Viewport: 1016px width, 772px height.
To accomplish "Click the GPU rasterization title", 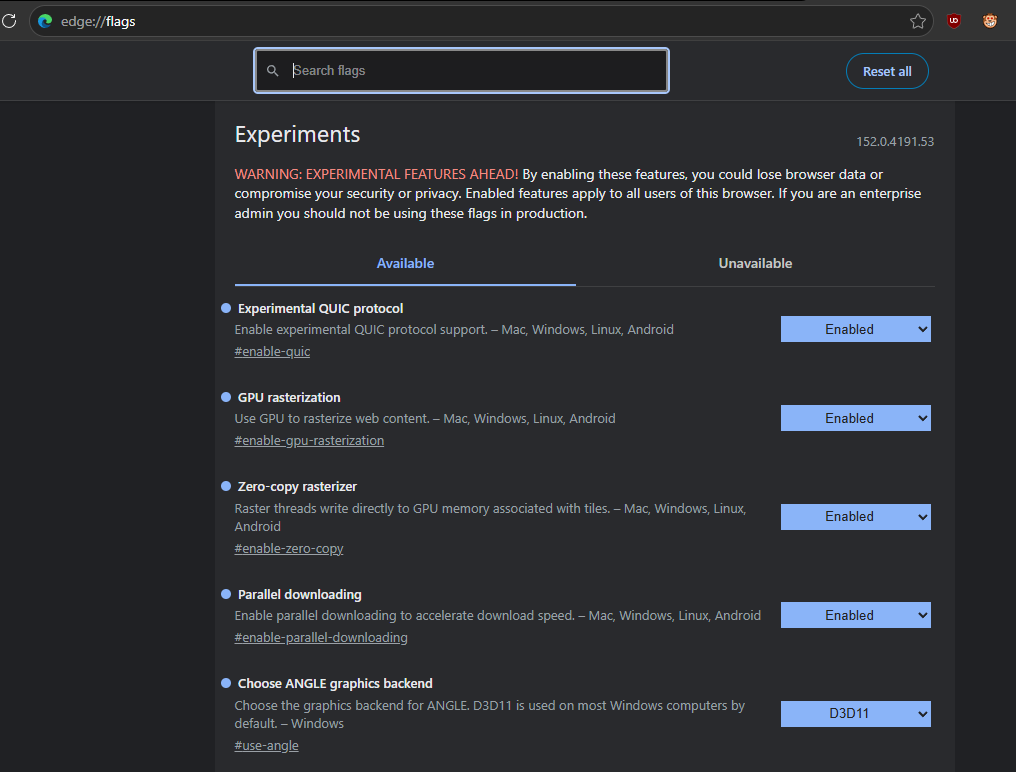I will (289, 397).
